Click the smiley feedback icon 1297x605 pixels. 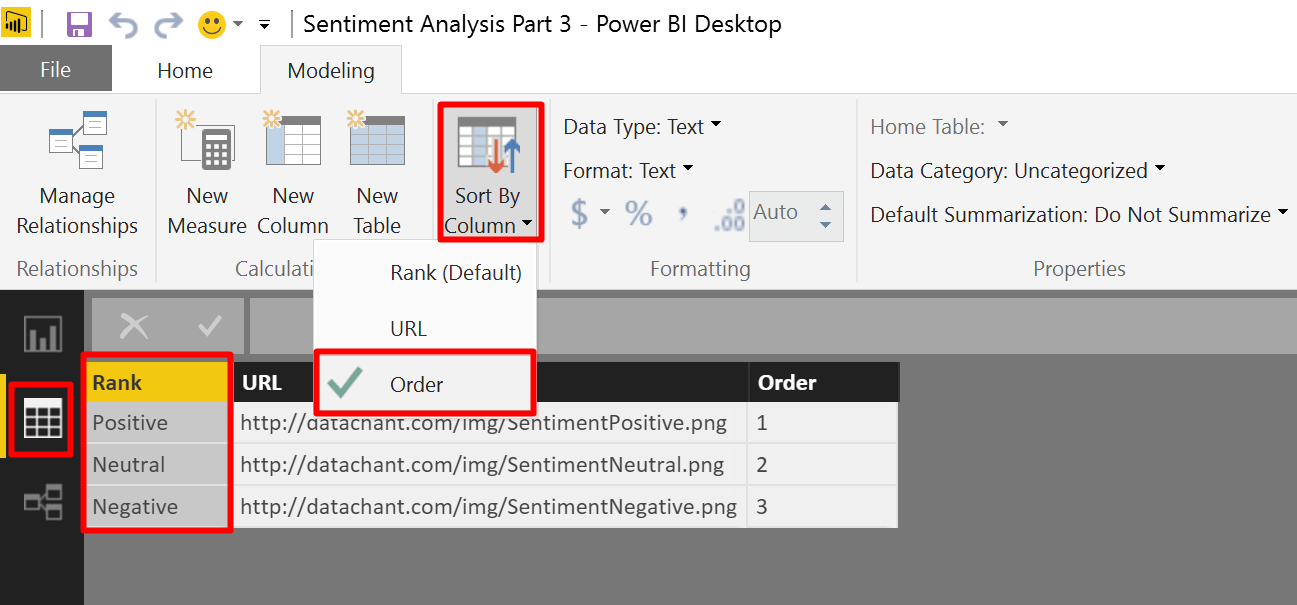(x=212, y=24)
